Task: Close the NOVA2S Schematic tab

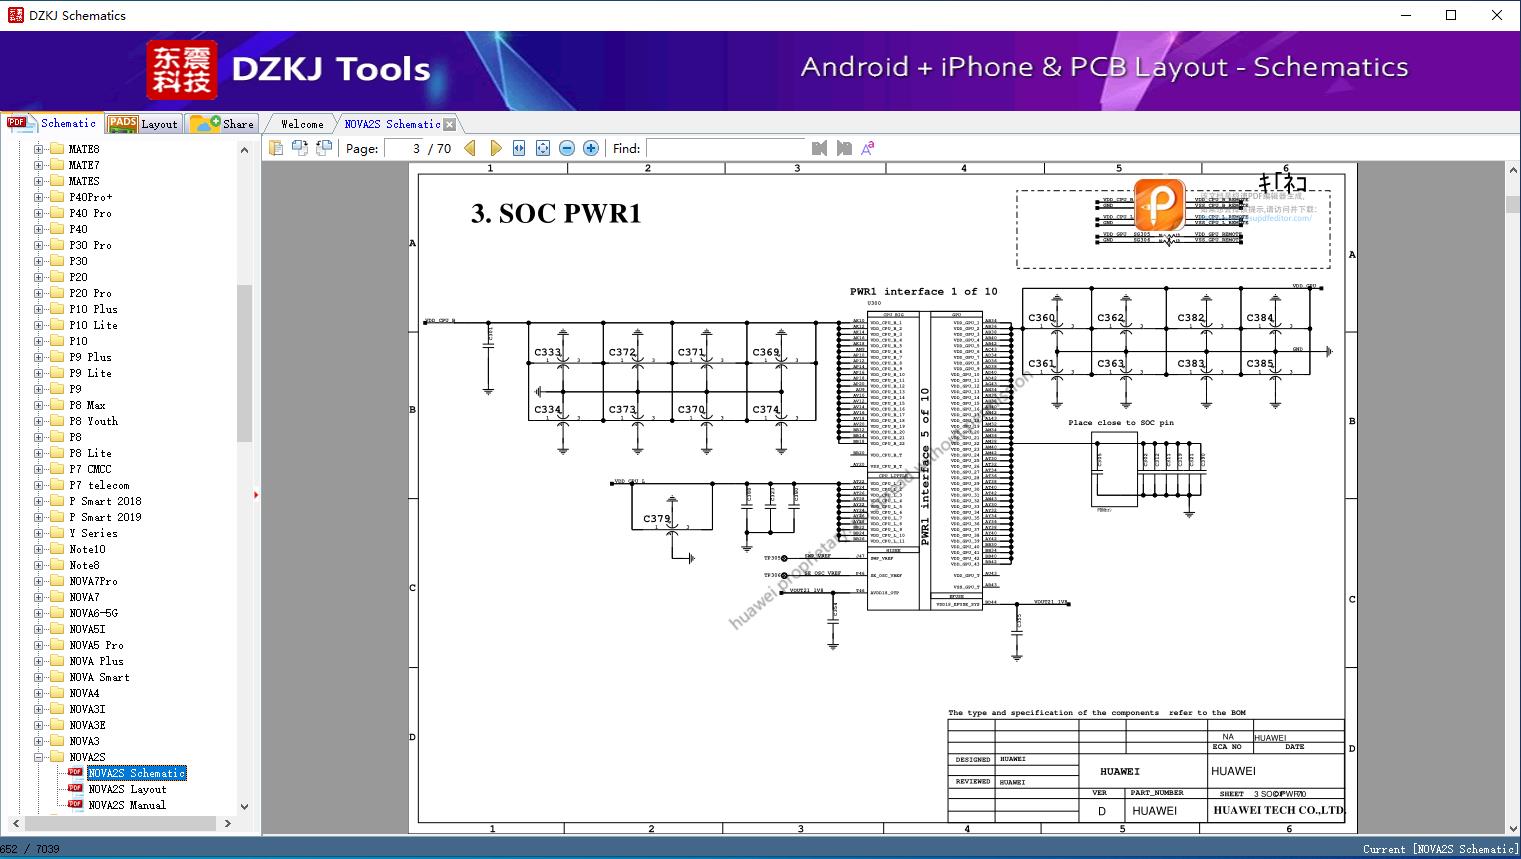Action: click(450, 125)
